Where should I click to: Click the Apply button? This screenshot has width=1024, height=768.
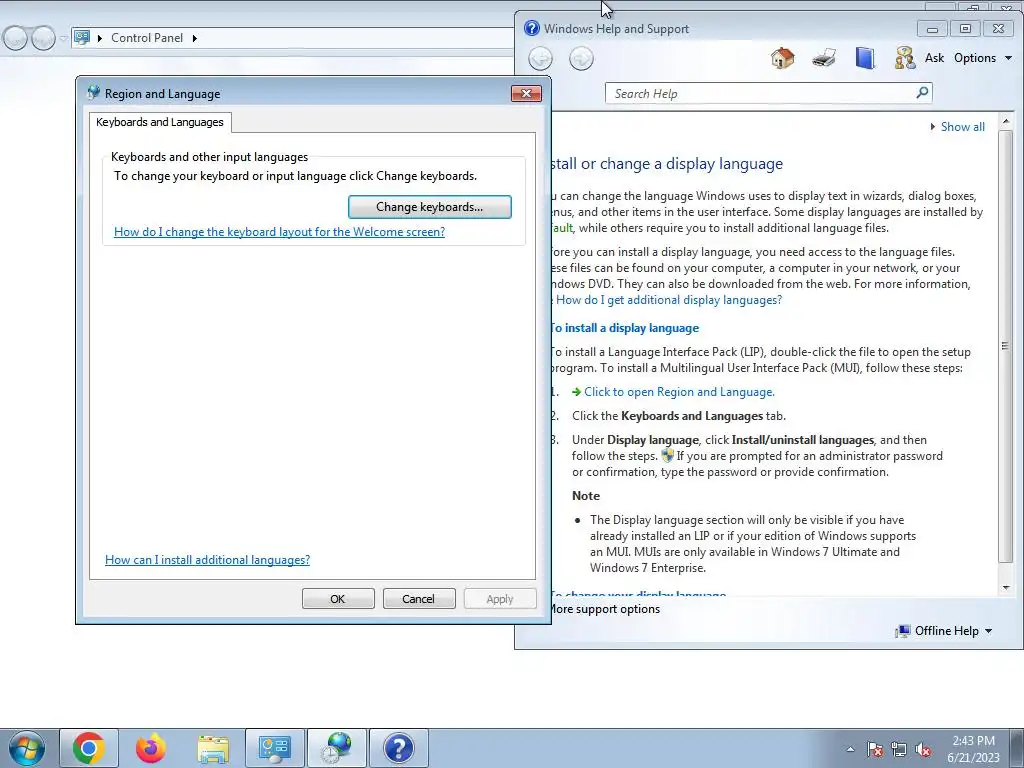500,599
